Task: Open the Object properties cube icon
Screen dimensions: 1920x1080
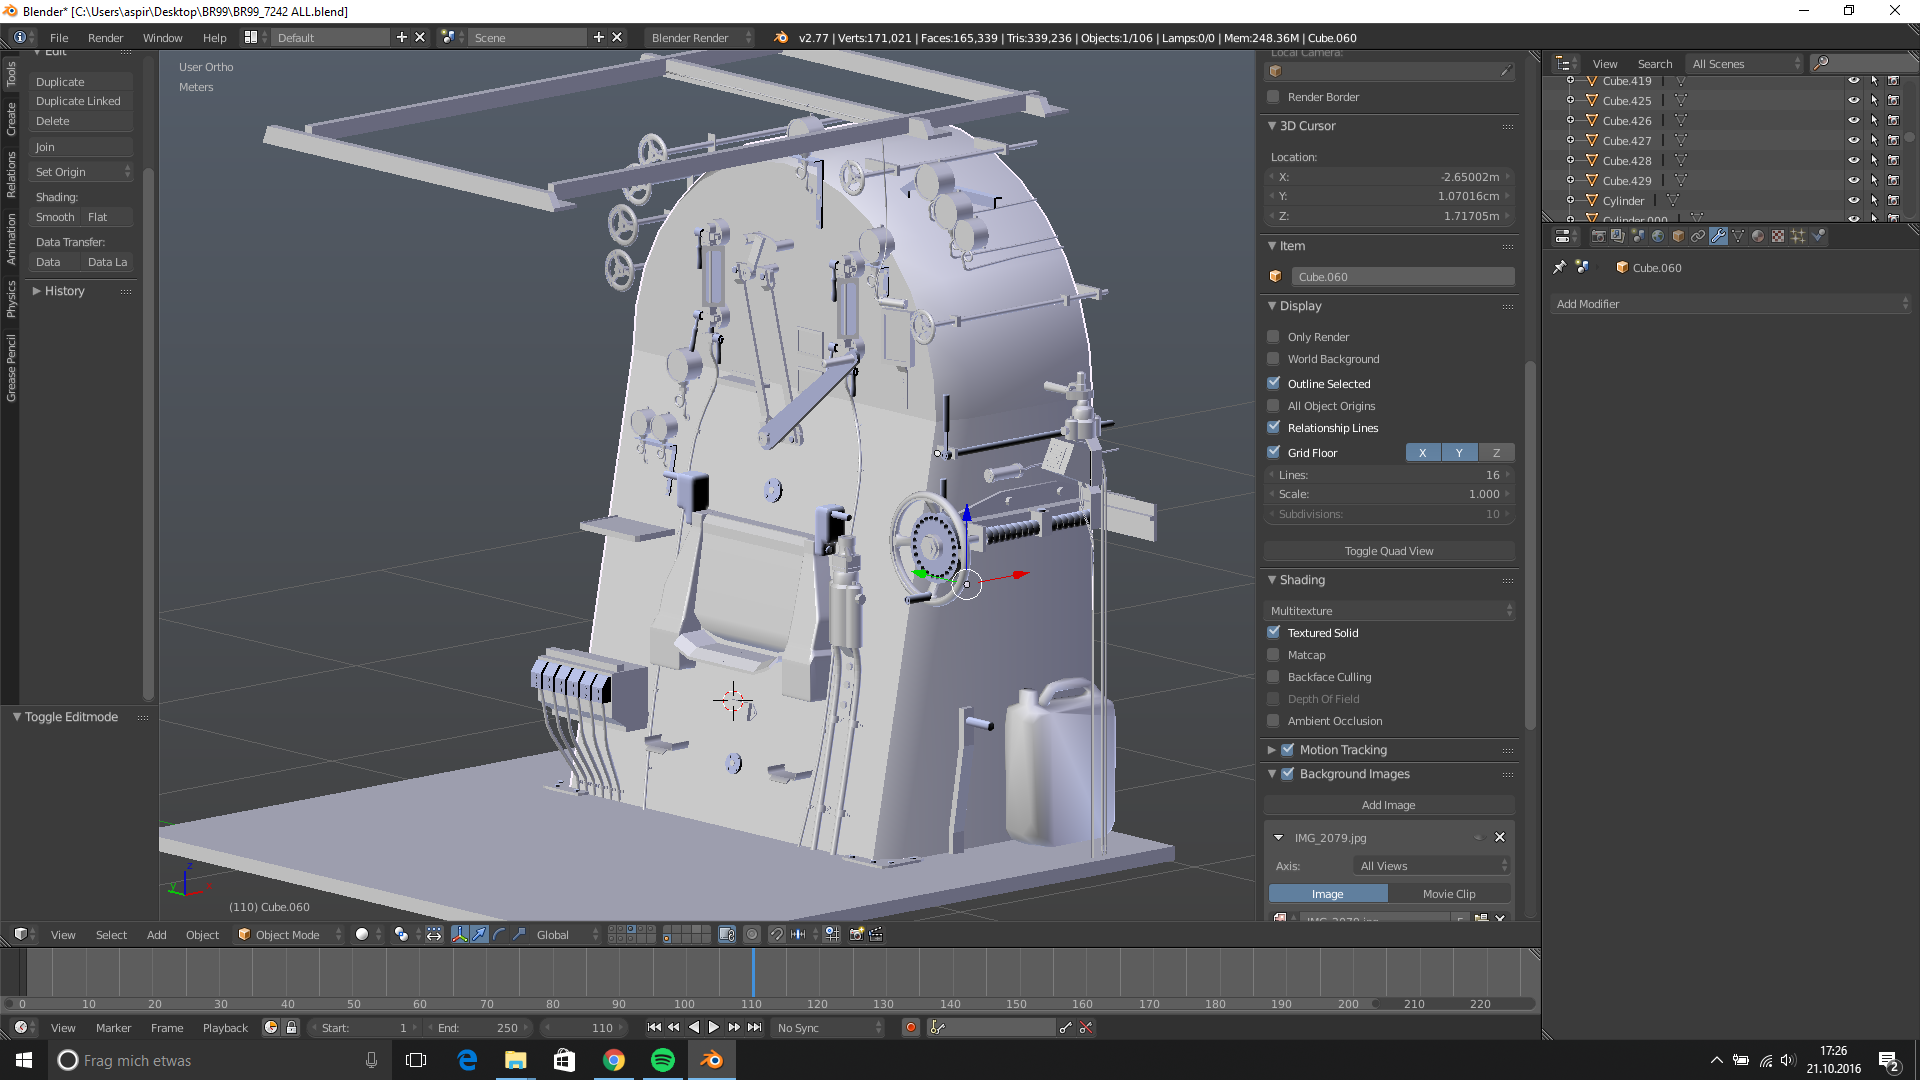Action: 1678,236
